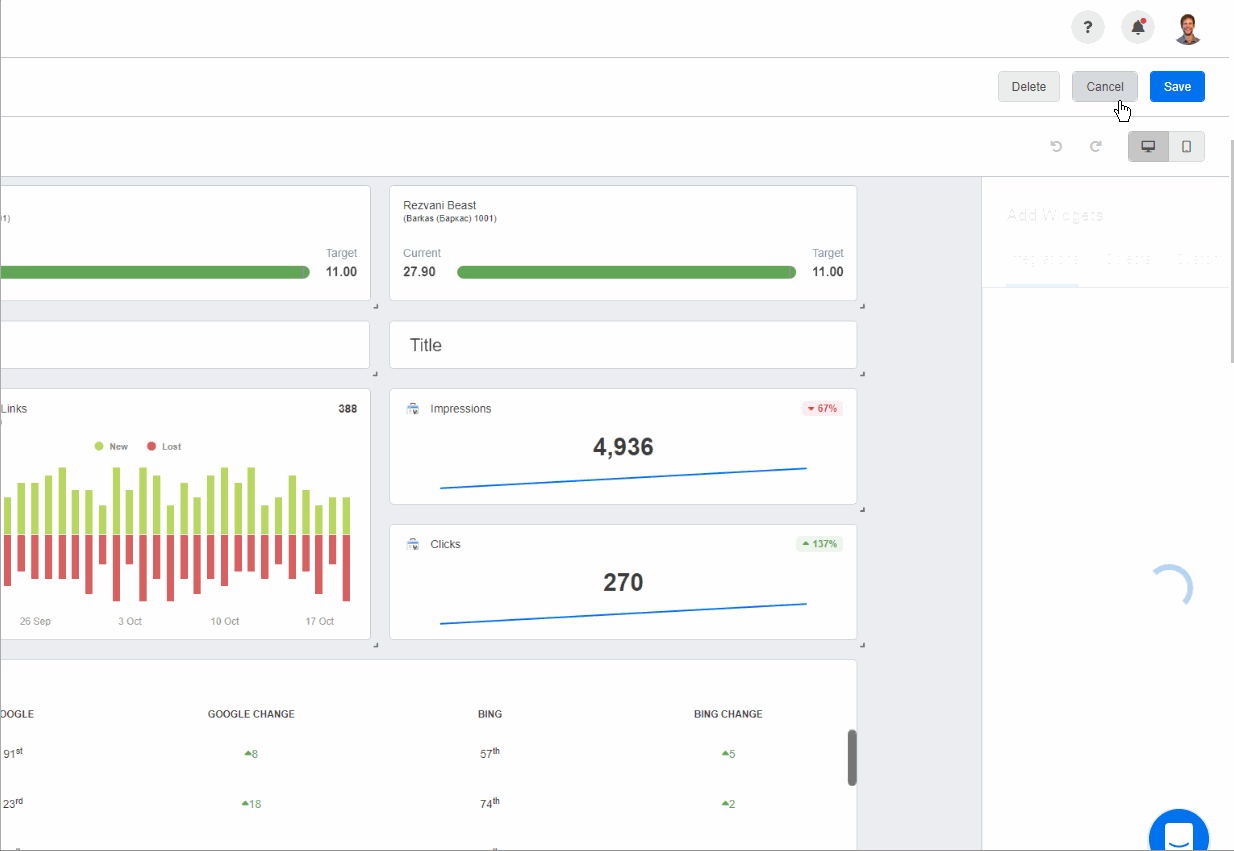Click the Delete button
1234x851 pixels.
coord(1028,87)
